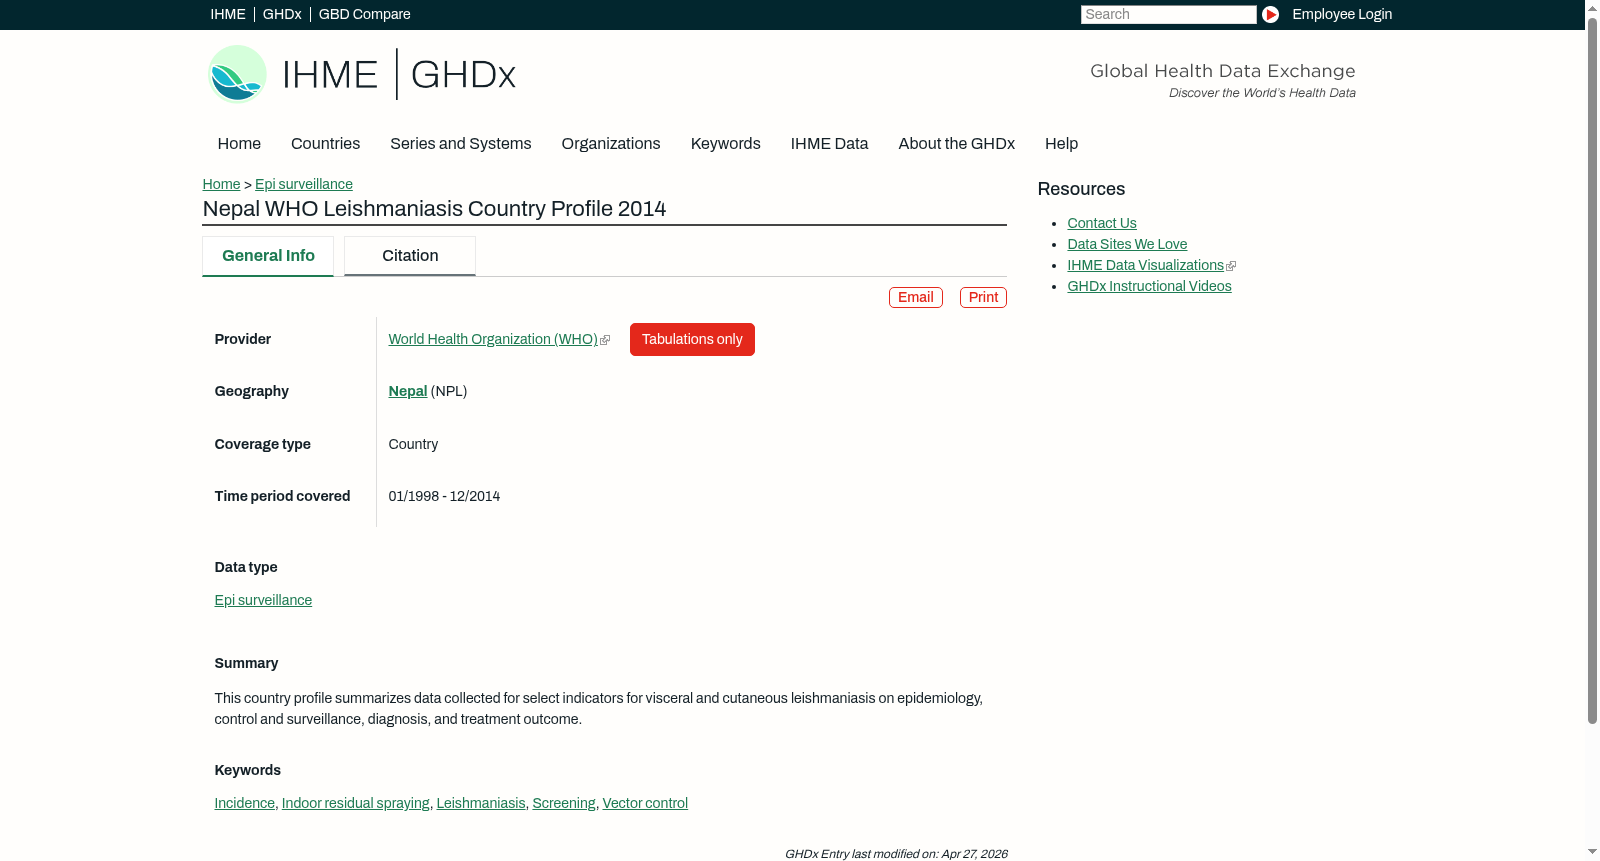This screenshot has width=1600, height=861.
Task: Click the IHME link in top bar
Action: pos(228,14)
